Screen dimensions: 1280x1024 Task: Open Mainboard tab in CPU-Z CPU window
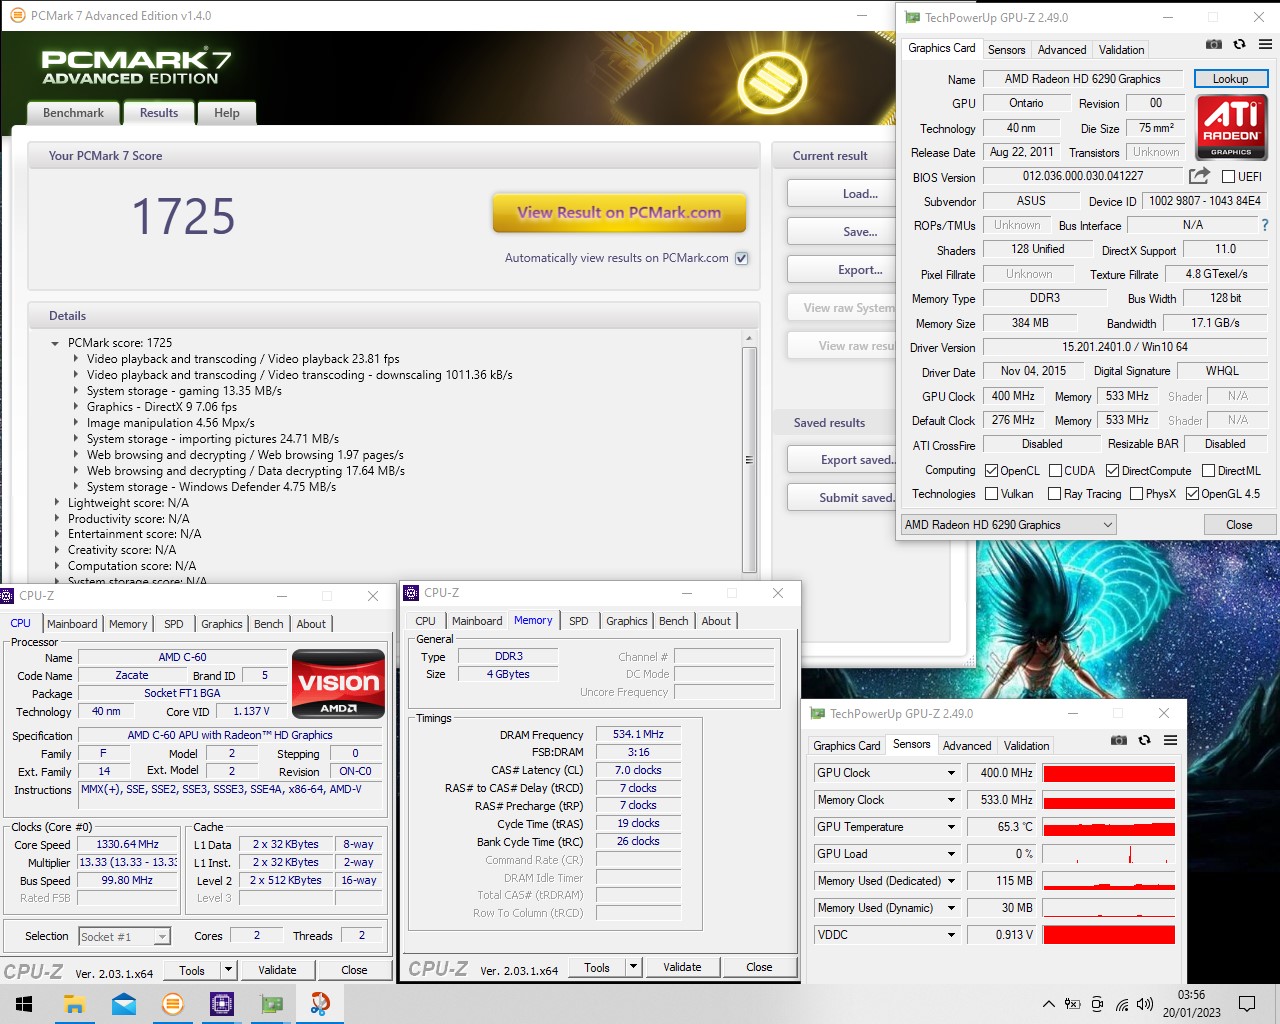click(72, 624)
